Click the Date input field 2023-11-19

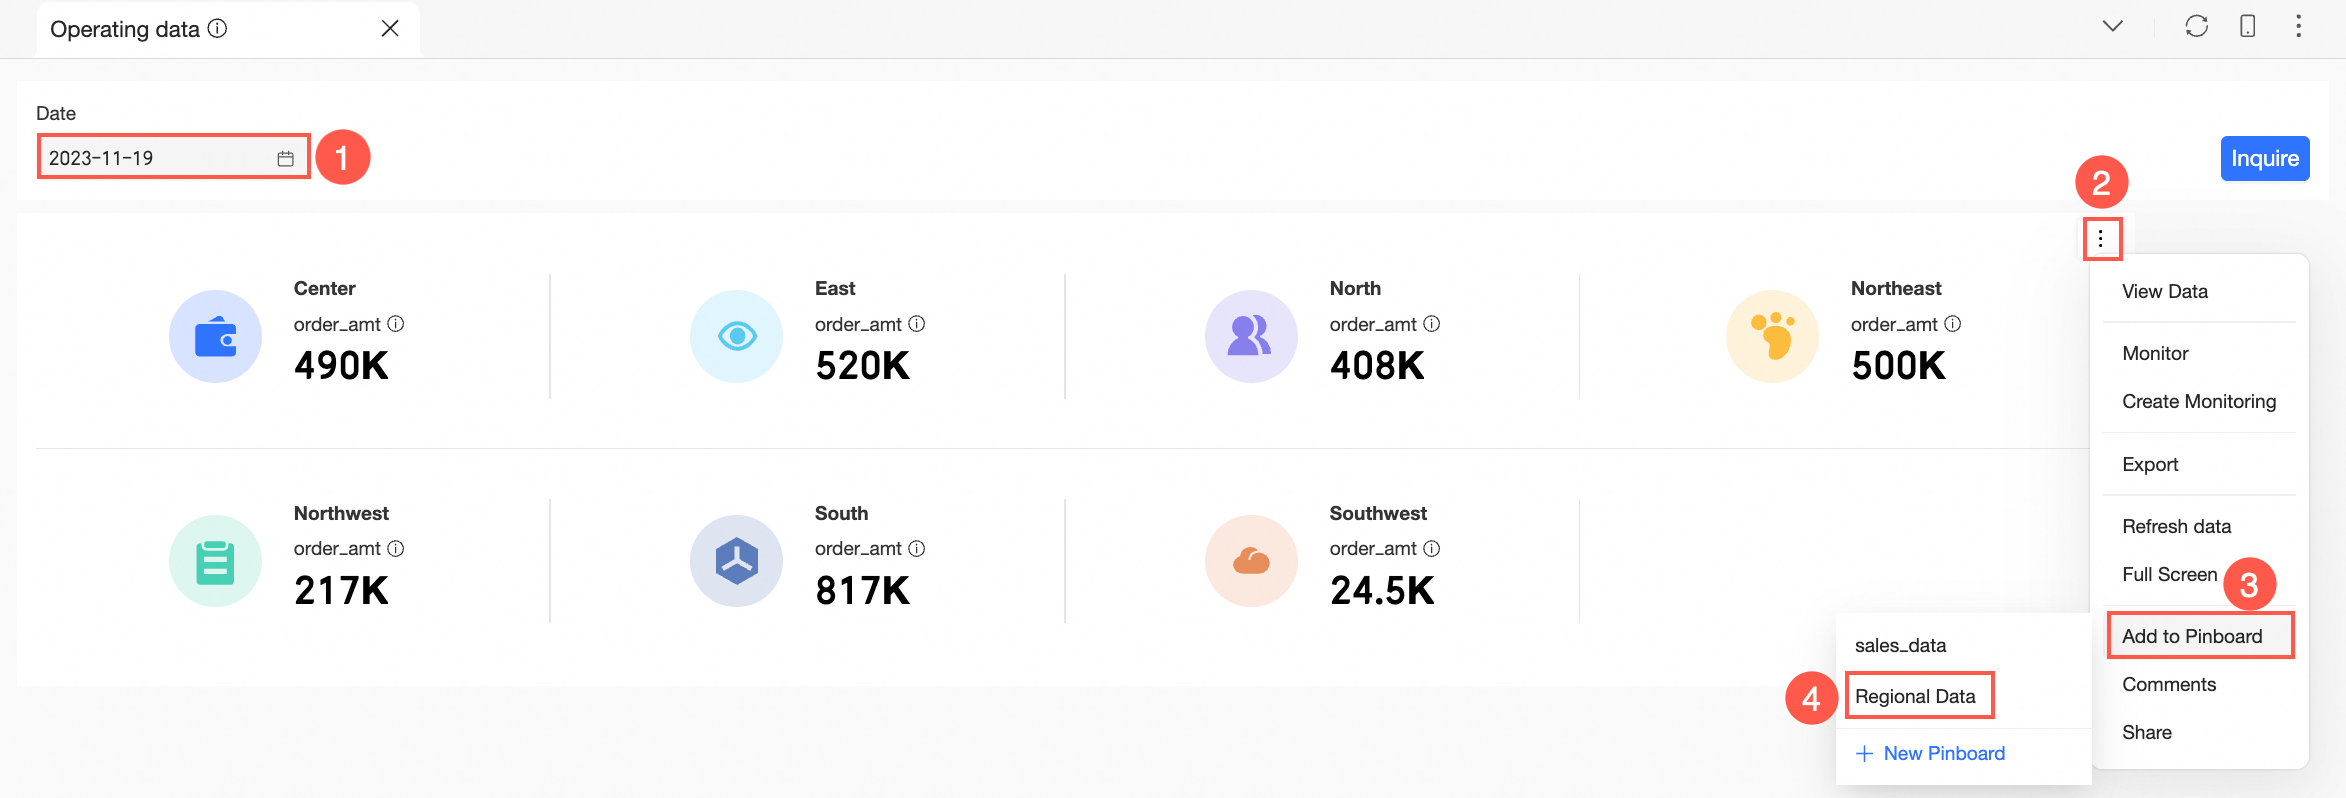tap(173, 157)
